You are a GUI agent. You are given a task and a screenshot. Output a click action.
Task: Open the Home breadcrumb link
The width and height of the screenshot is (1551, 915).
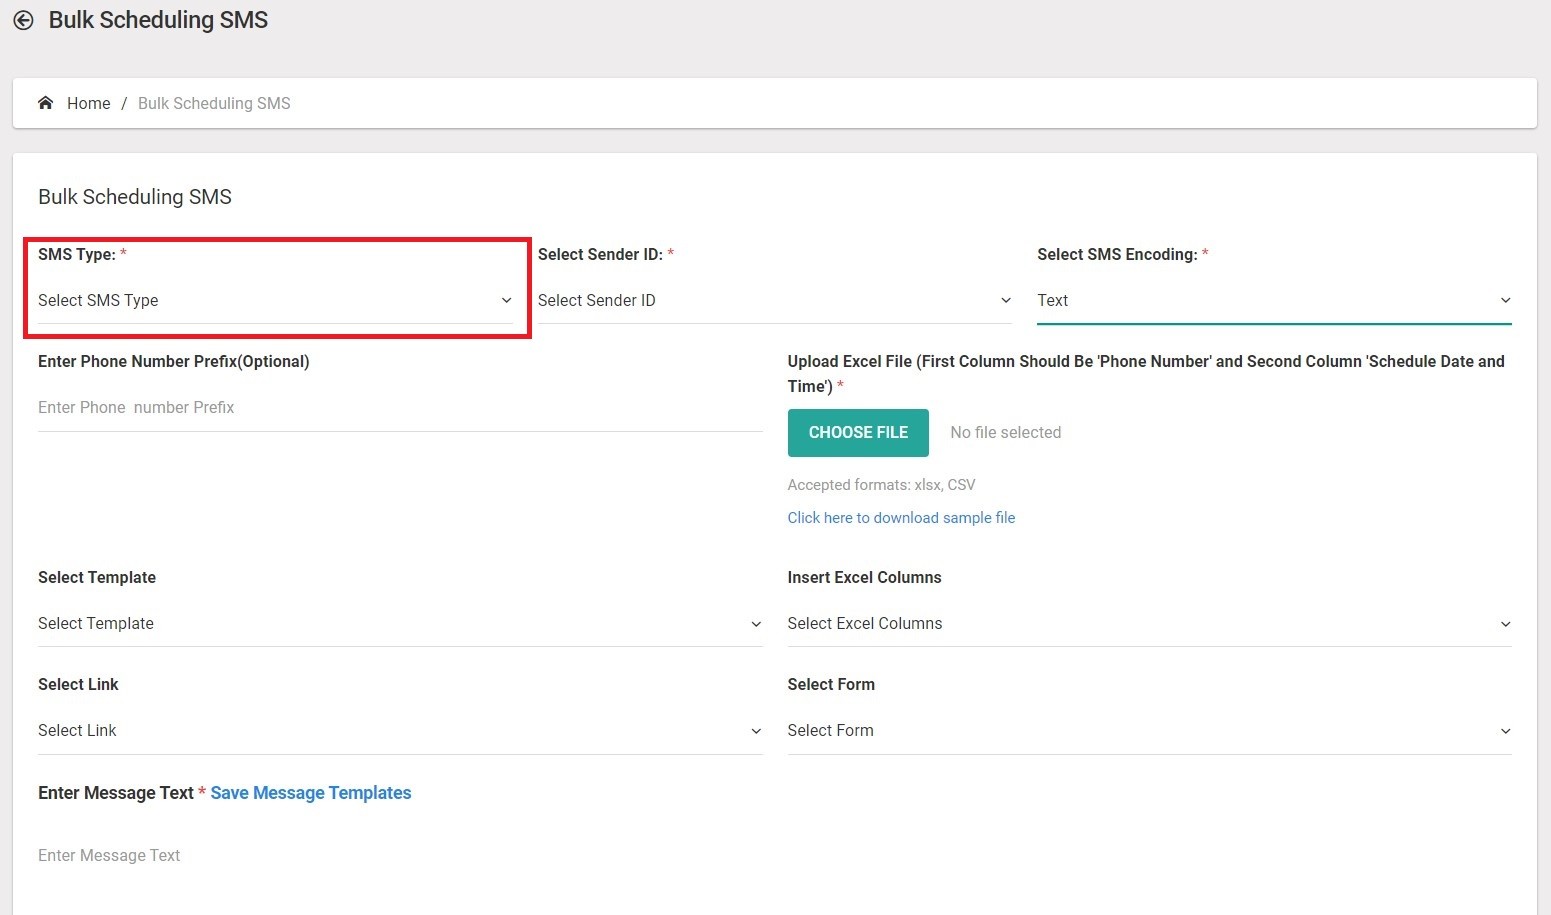(88, 103)
